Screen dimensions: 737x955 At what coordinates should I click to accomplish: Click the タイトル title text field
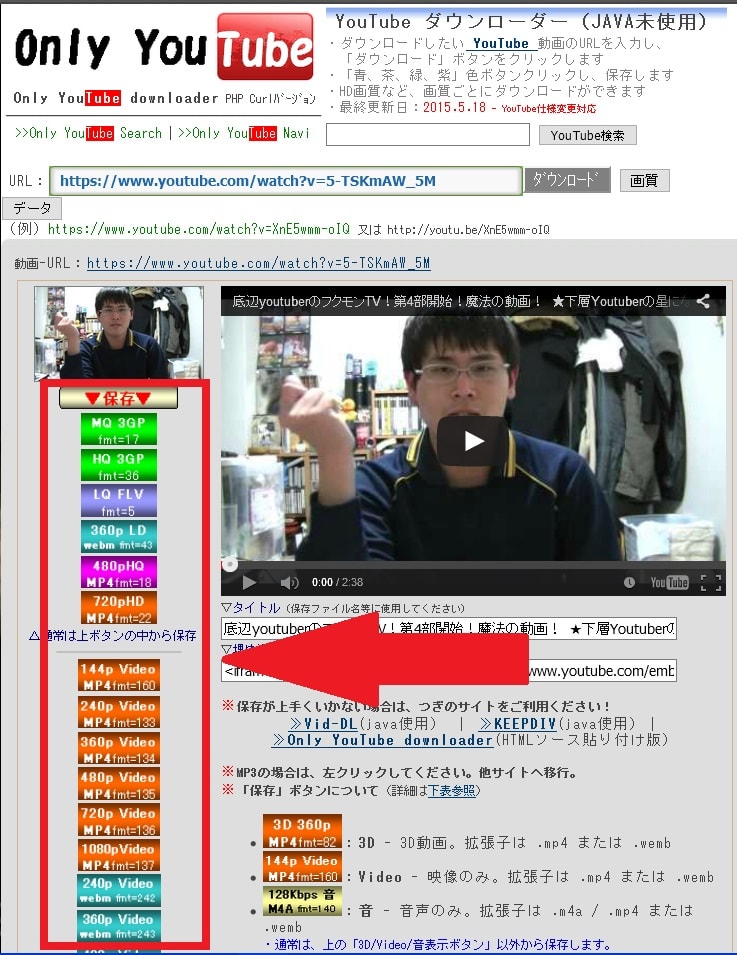pos(449,629)
